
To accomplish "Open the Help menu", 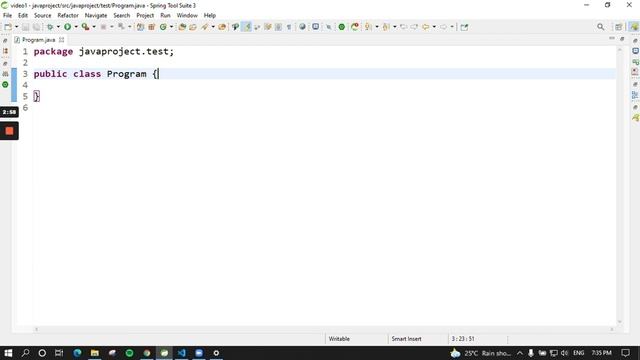I will [x=210, y=16].
